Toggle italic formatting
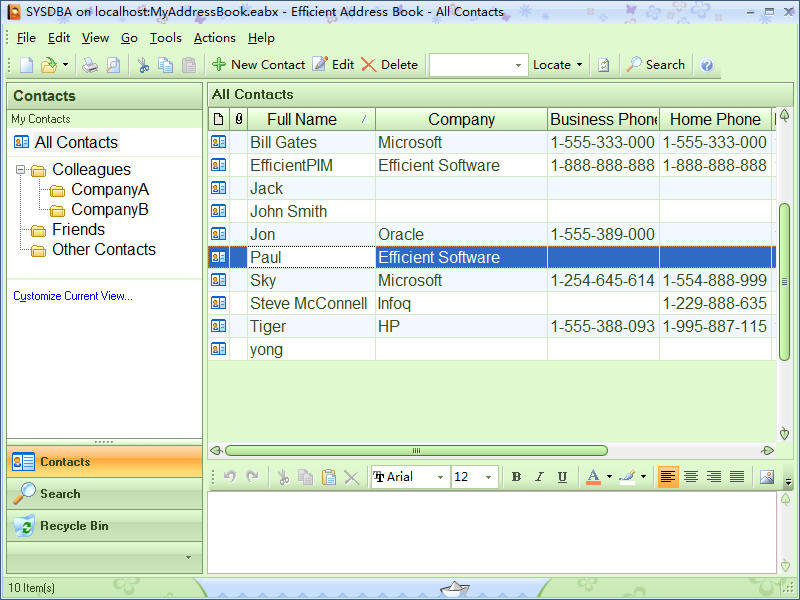800x600 pixels. click(539, 477)
